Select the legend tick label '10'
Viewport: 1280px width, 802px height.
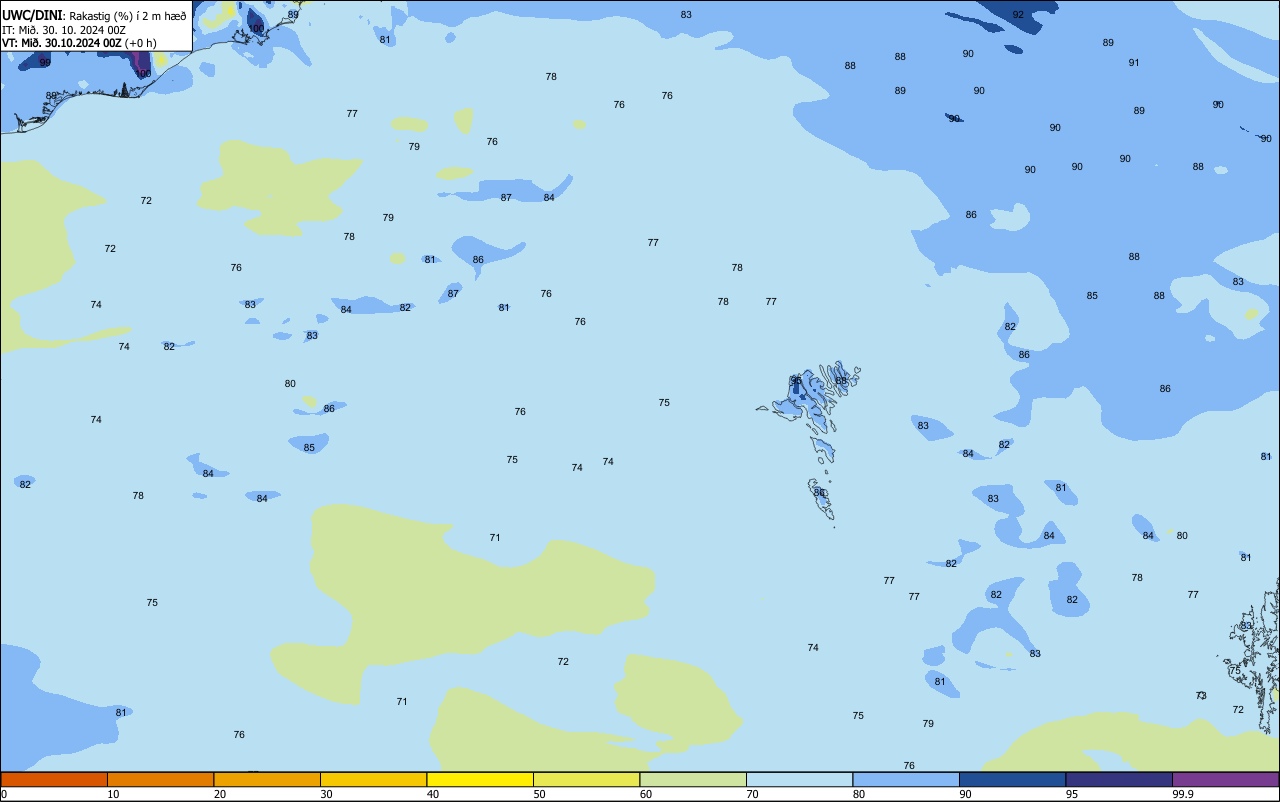pos(113,794)
